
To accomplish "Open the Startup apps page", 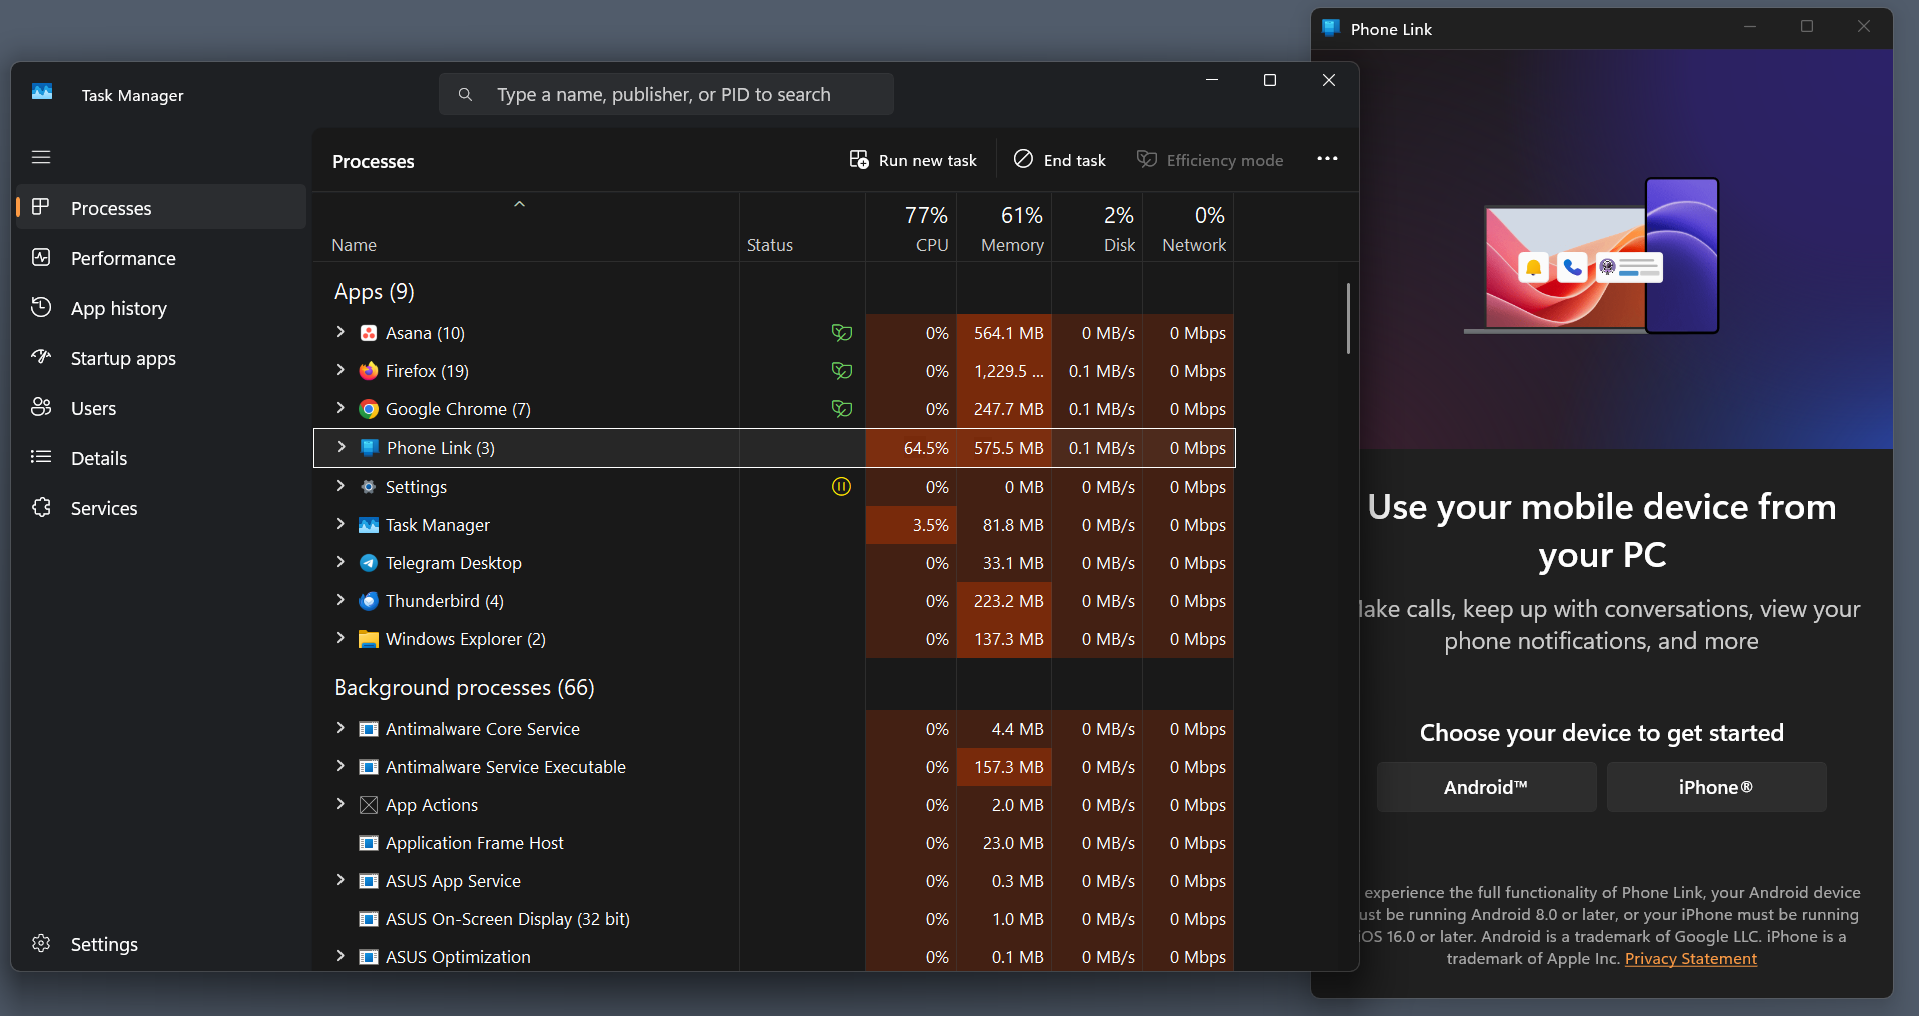I will 123,358.
